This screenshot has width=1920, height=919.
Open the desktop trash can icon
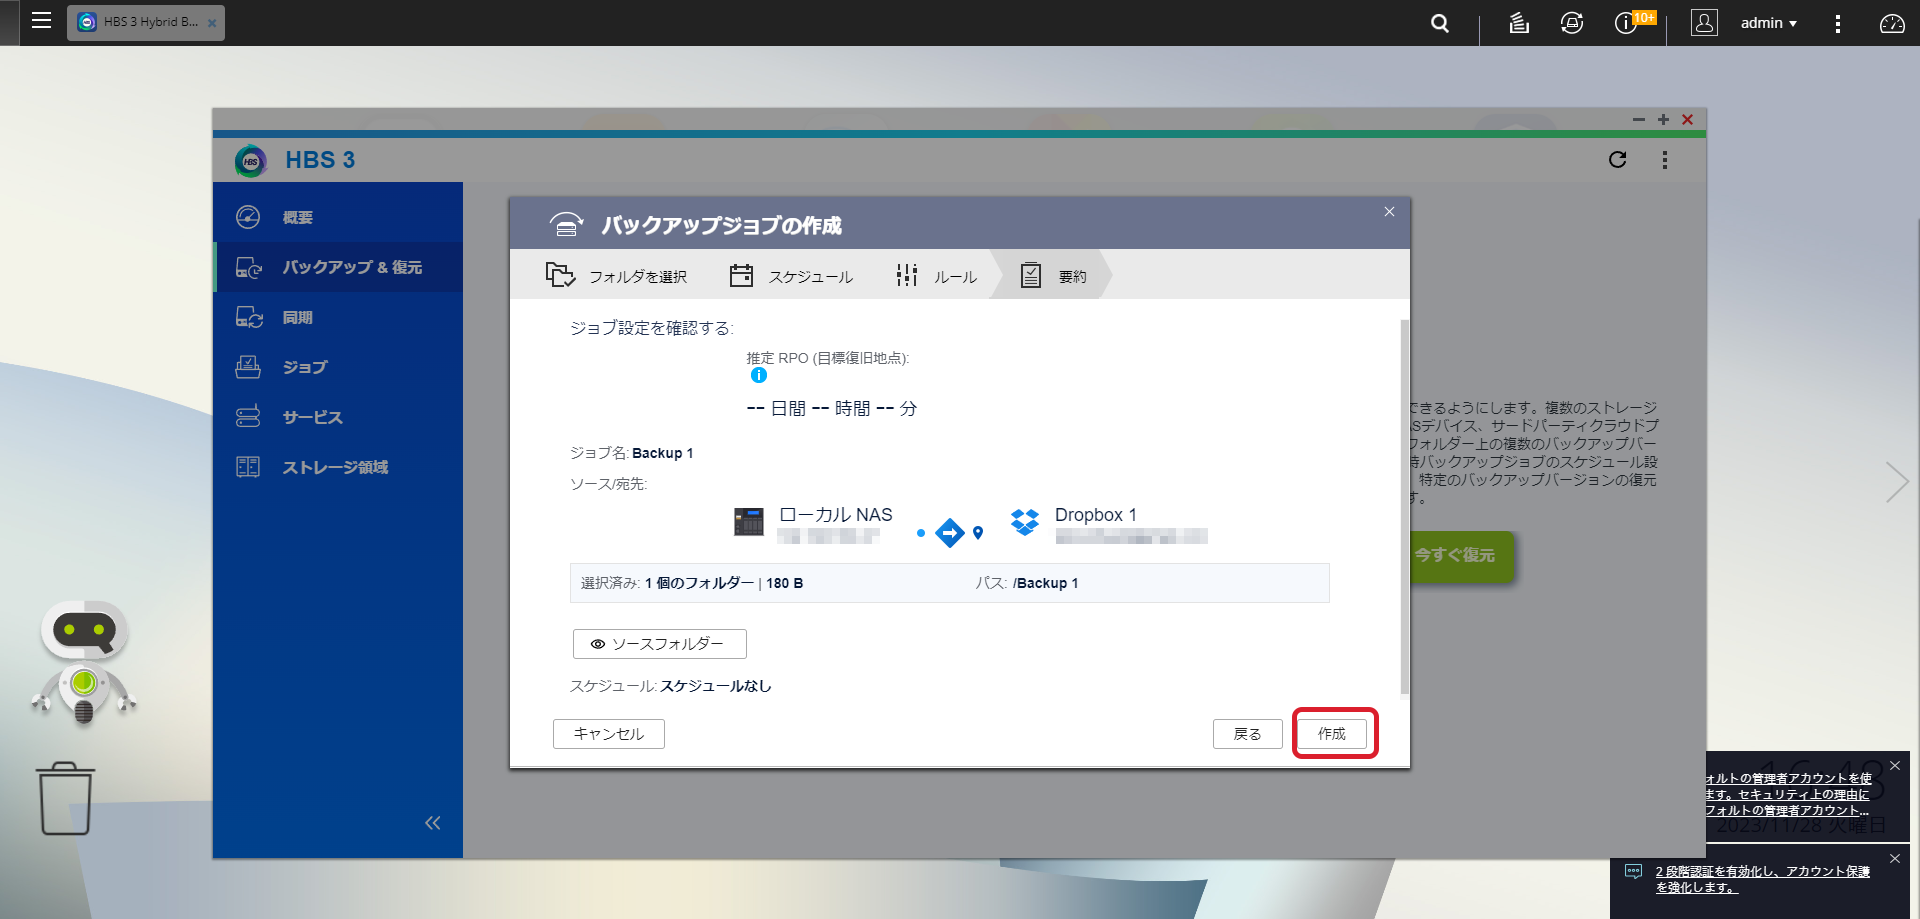(x=66, y=799)
